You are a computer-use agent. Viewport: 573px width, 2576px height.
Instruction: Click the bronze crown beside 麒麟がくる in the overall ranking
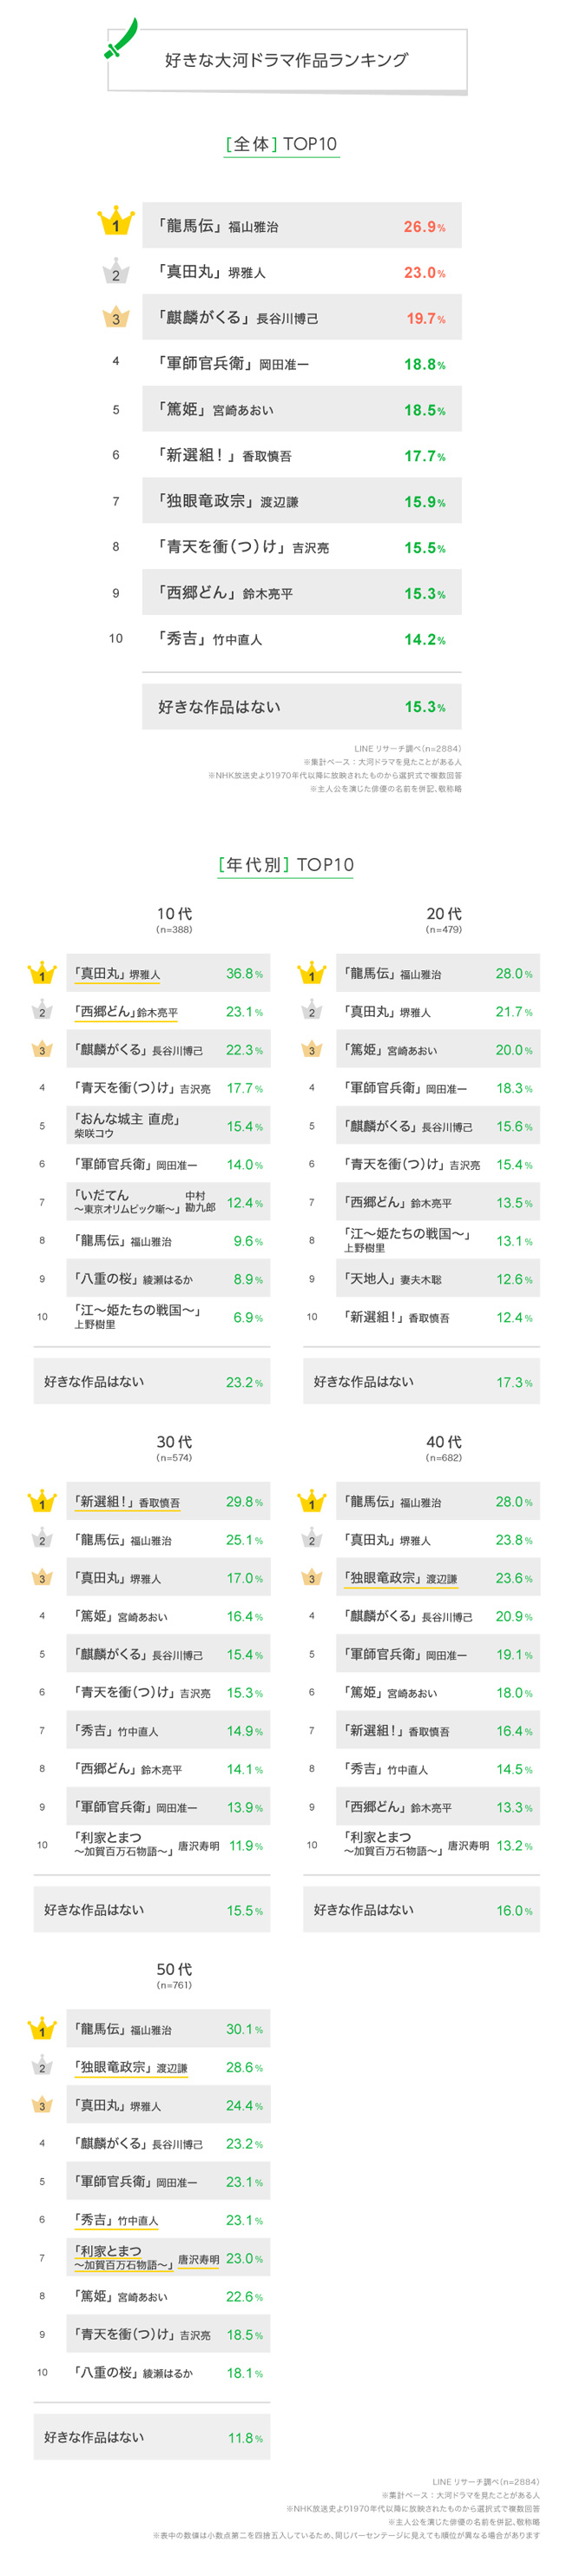point(116,317)
